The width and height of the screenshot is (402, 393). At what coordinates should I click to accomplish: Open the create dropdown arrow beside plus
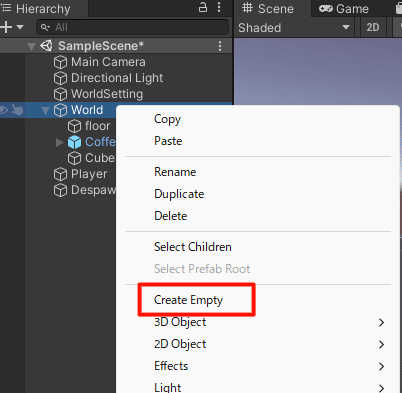click(20, 27)
